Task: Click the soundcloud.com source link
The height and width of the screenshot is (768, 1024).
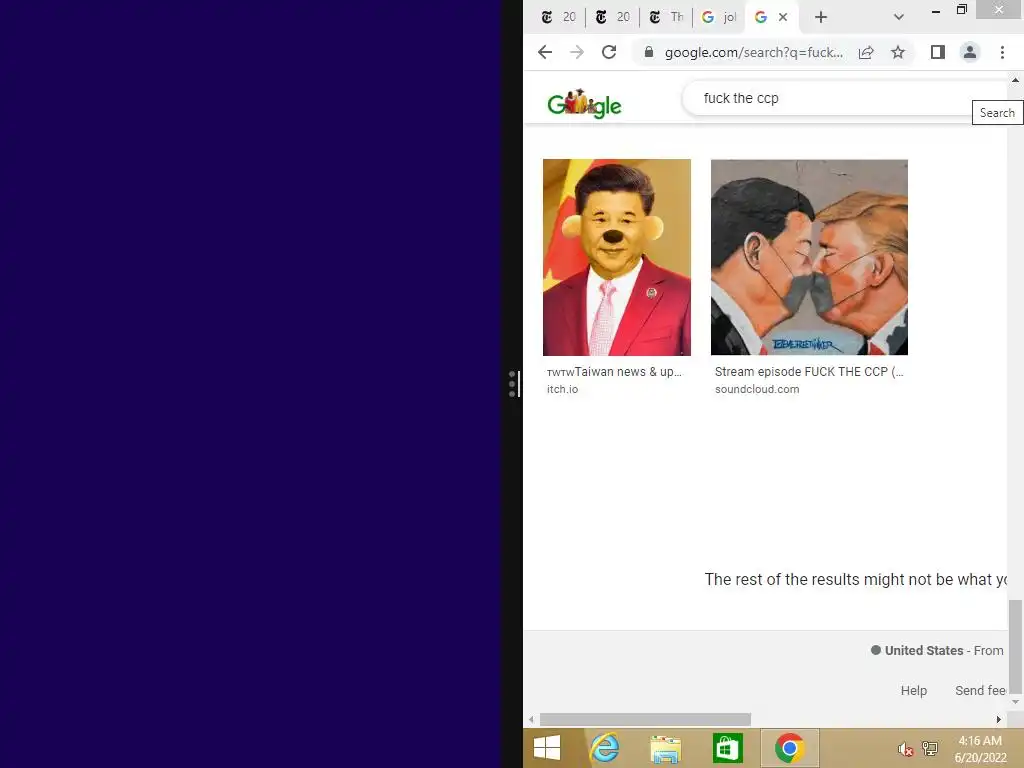Action: tap(757, 389)
